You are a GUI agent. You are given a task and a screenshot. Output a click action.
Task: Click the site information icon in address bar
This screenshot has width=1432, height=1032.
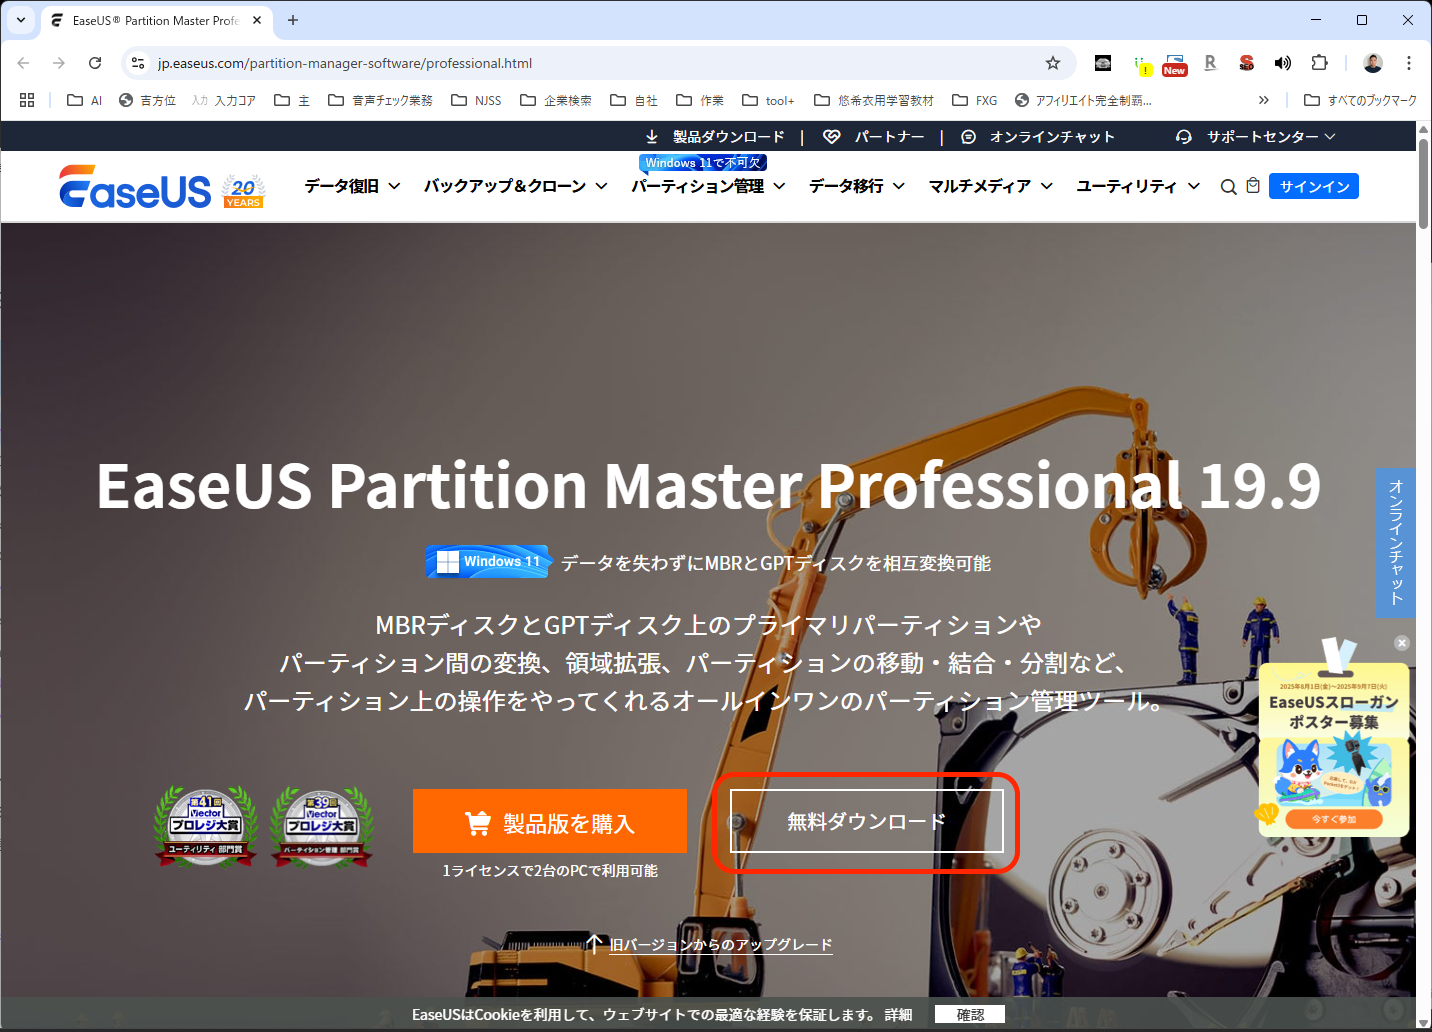[x=139, y=63]
